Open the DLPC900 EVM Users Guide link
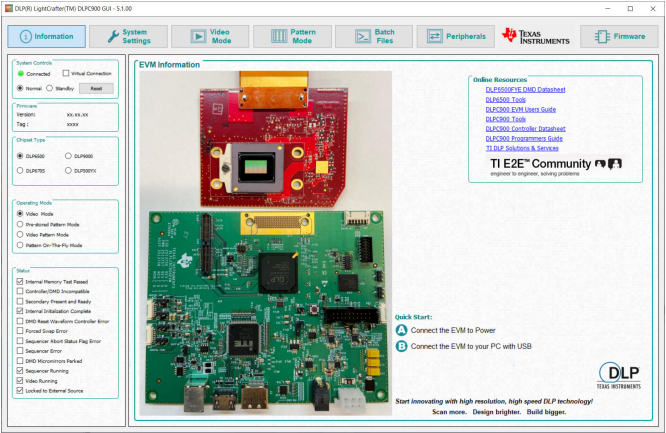 (x=521, y=109)
